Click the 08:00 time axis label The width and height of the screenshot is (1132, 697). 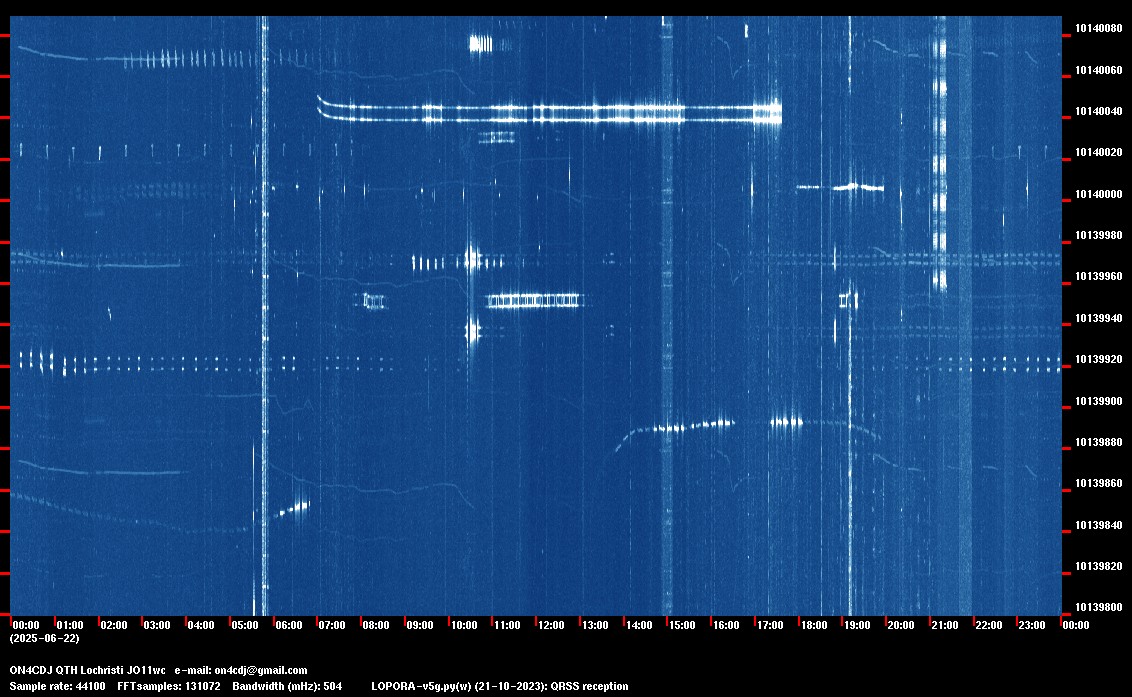(375, 625)
